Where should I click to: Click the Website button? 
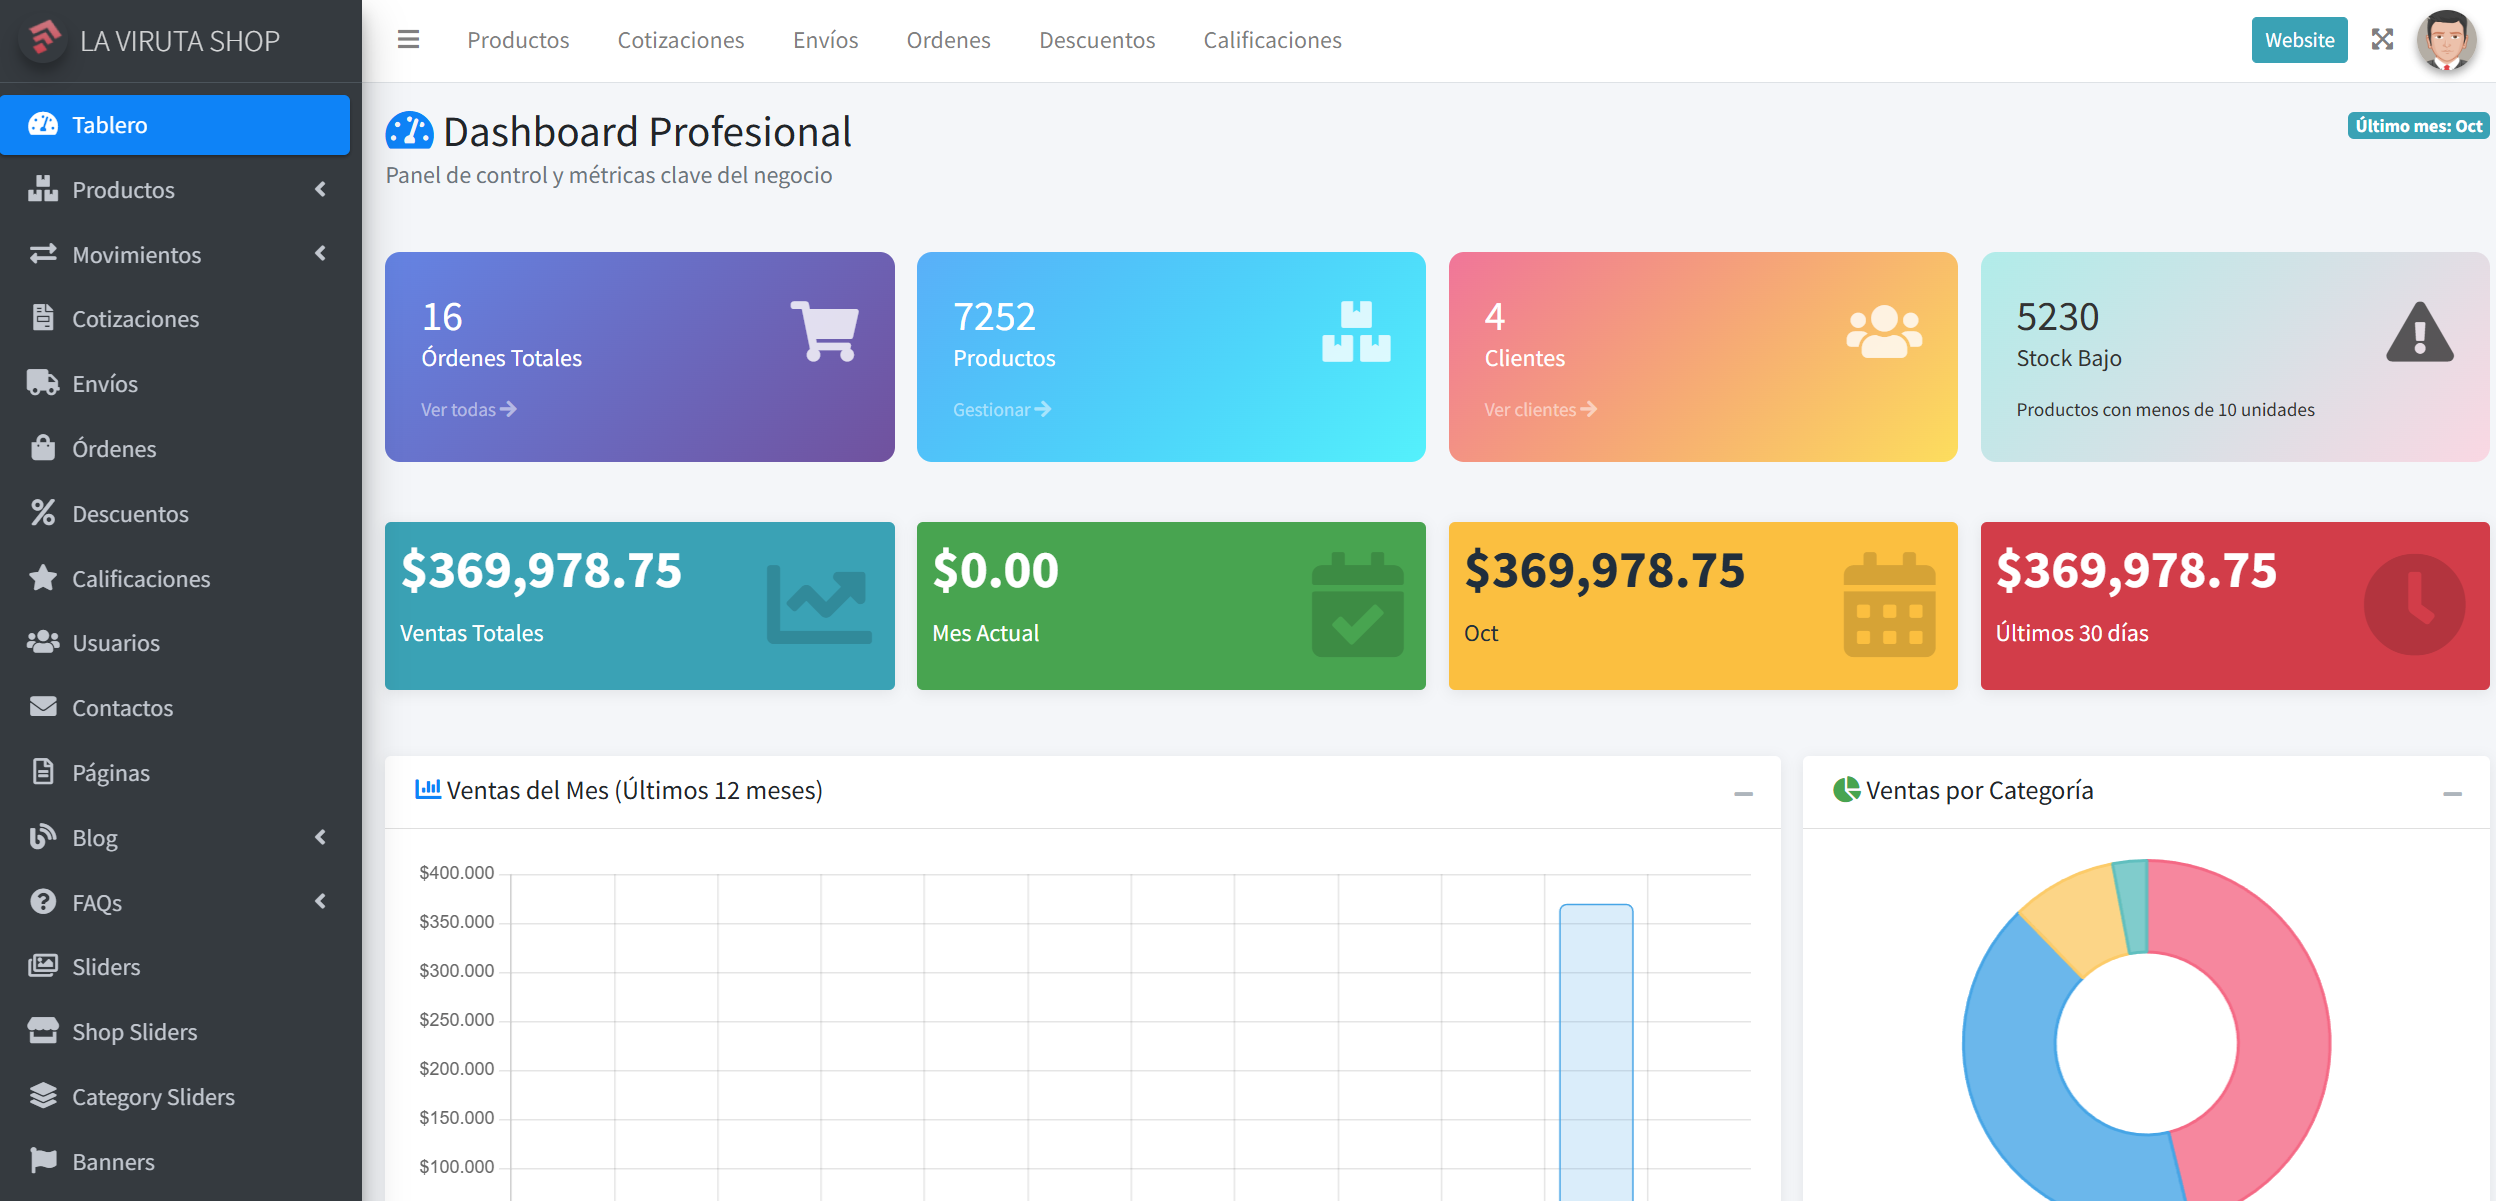2299,40
